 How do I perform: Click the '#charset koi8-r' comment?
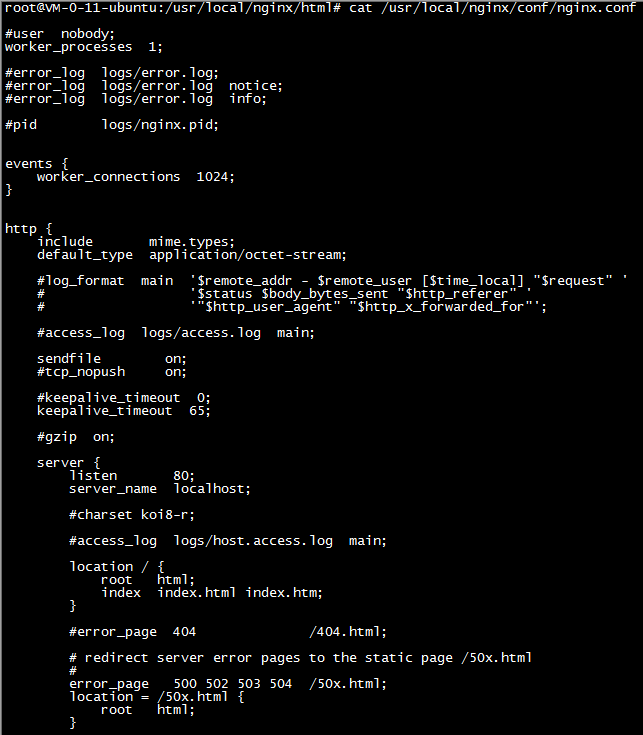point(132,515)
